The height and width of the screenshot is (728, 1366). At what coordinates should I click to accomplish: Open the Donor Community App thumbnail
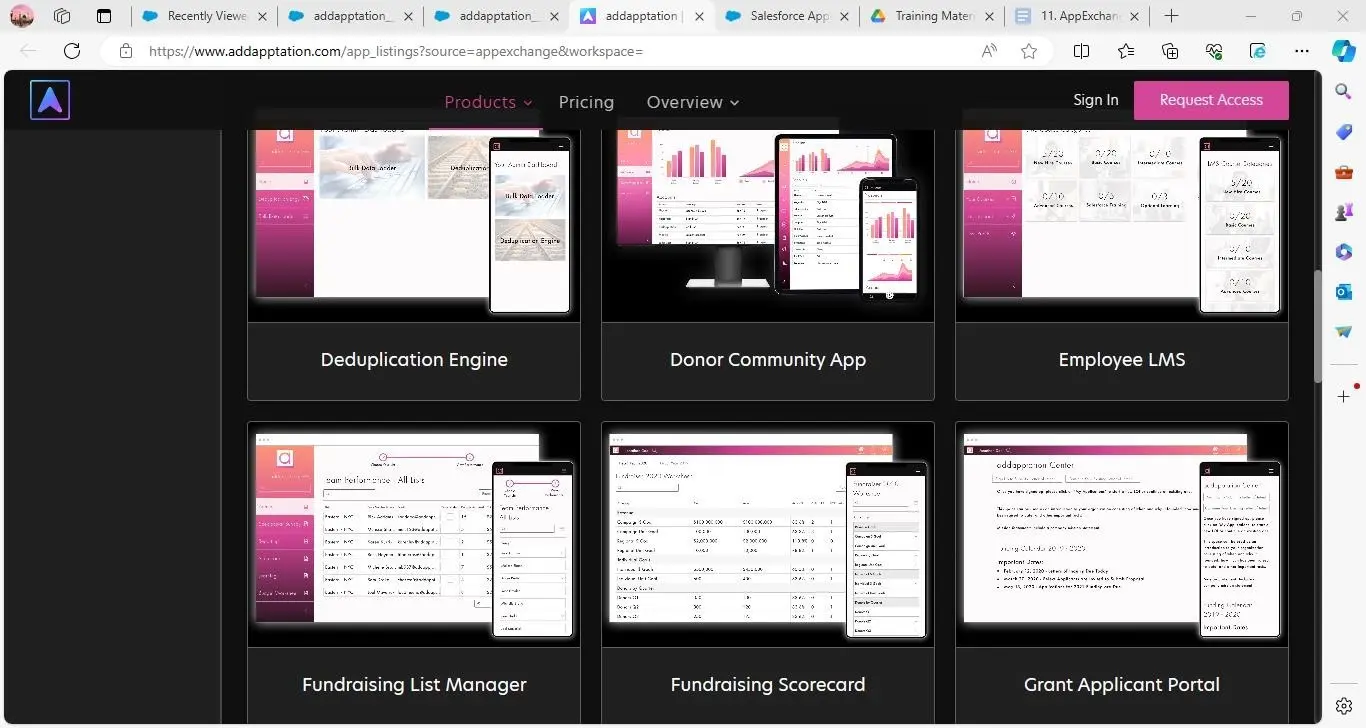pos(767,215)
